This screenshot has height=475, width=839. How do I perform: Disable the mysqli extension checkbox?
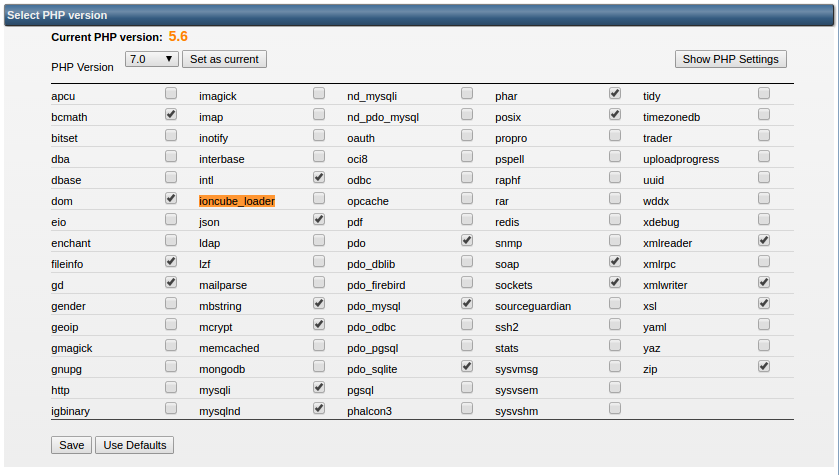319,388
